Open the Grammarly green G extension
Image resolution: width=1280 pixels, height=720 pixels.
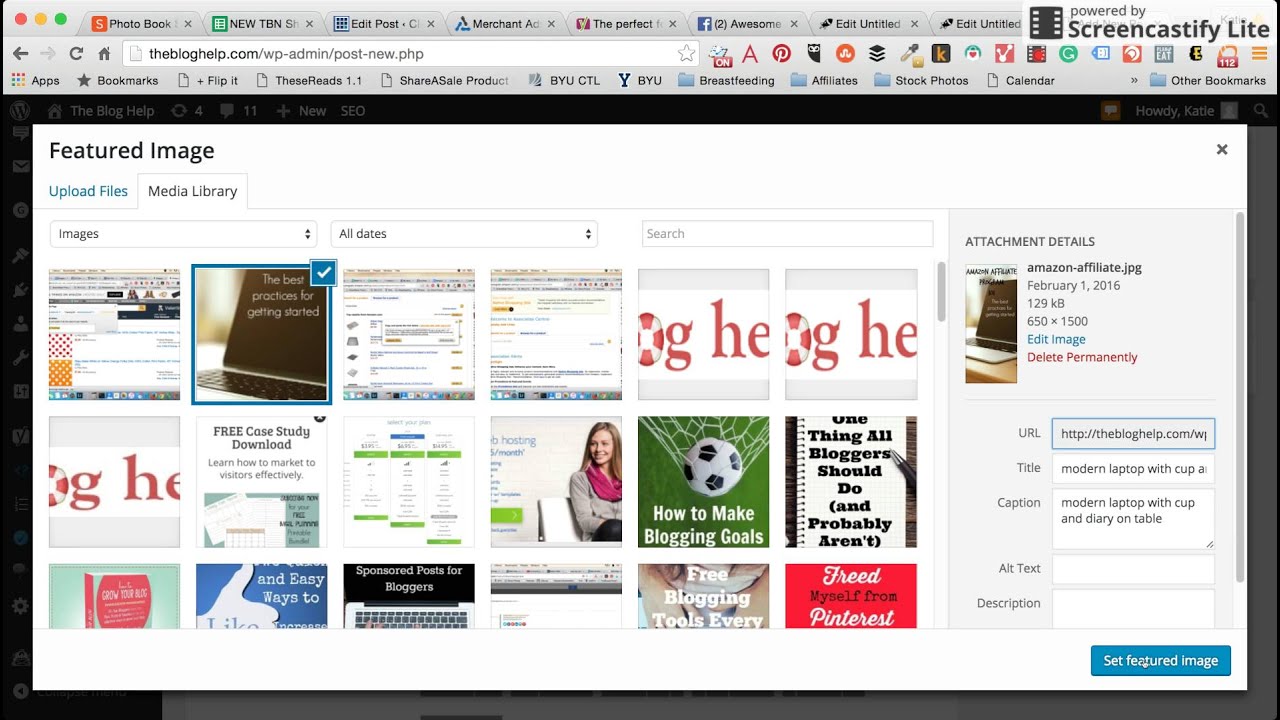(1068, 54)
